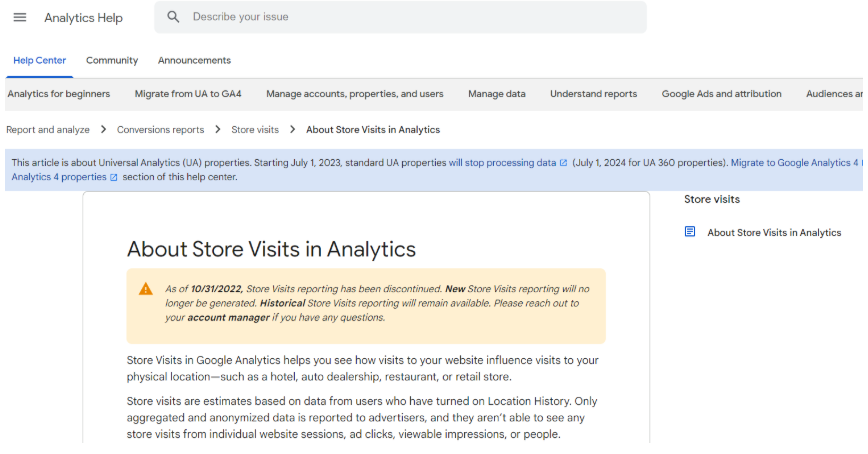This screenshot has width=868, height=454.
Task: Click chevron after 'Report and analyze' breadcrumb
Action: click(103, 130)
